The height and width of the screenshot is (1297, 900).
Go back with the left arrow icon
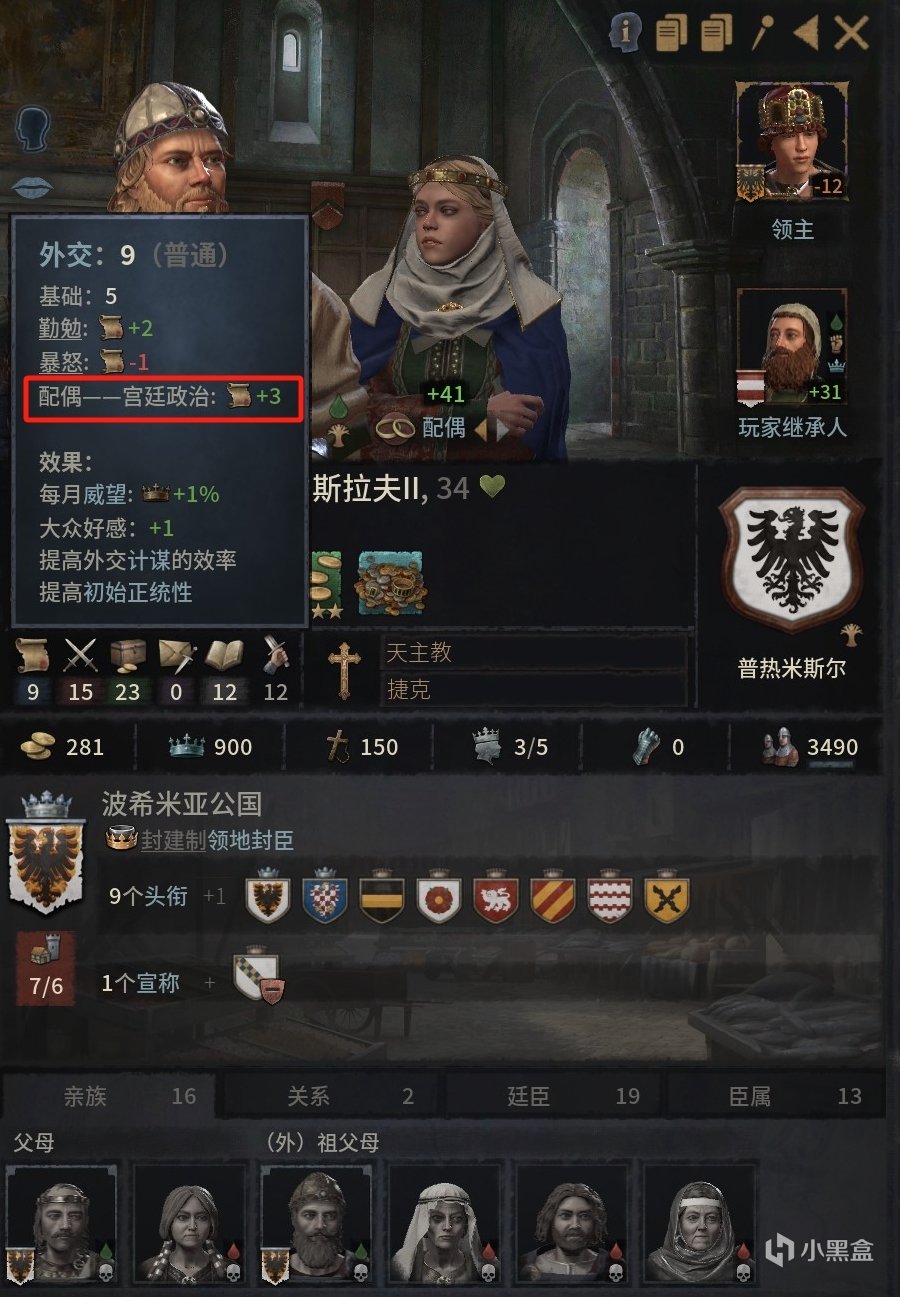click(806, 33)
